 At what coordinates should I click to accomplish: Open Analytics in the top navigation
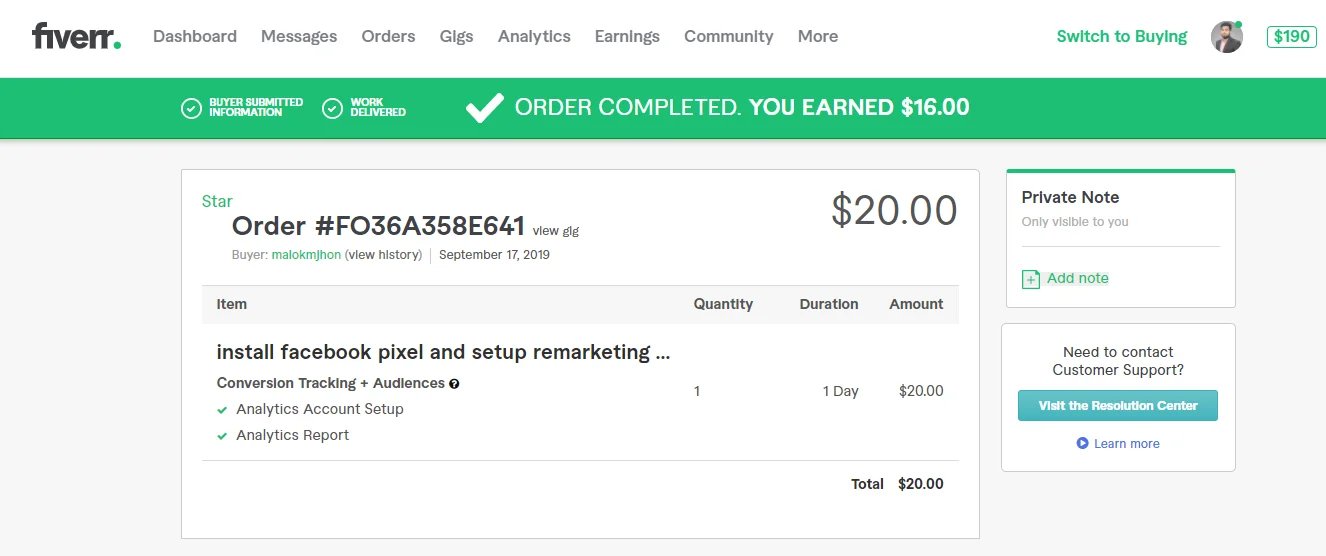[534, 36]
